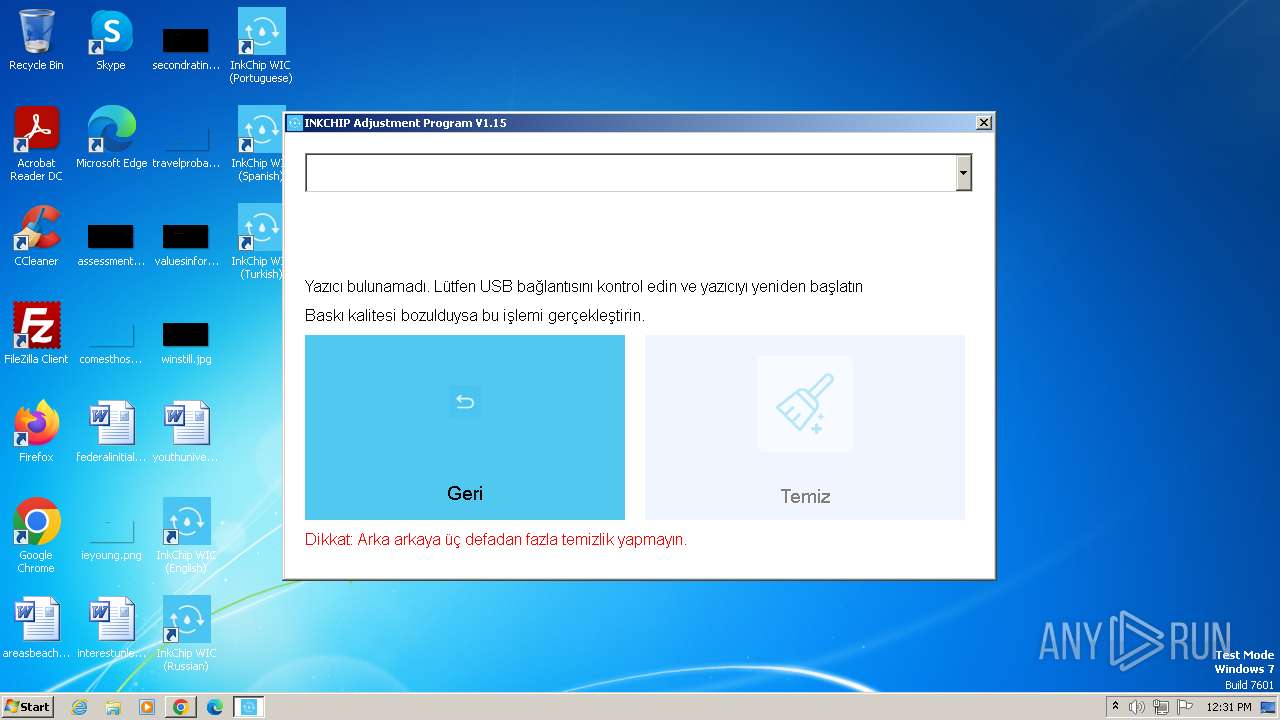The width and height of the screenshot is (1280, 720).
Task: Open the Skype desktop shortcut
Action: click(111, 41)
